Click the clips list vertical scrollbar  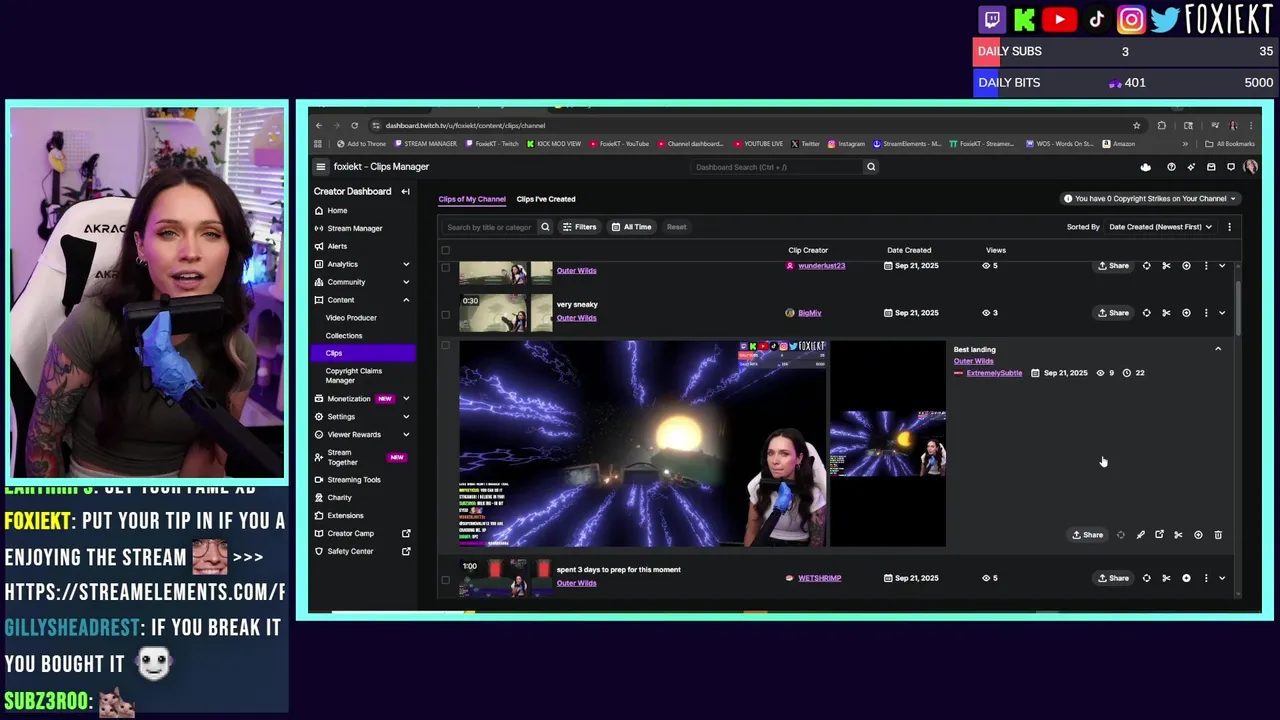[1238, 308]
